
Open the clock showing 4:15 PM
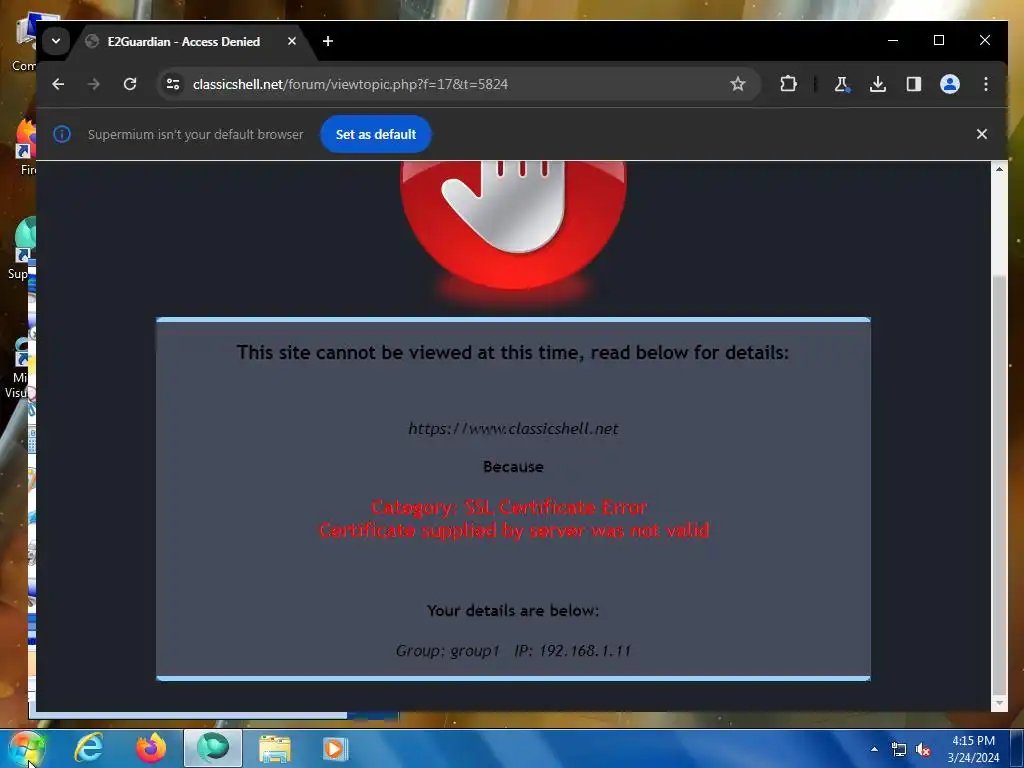973,749
